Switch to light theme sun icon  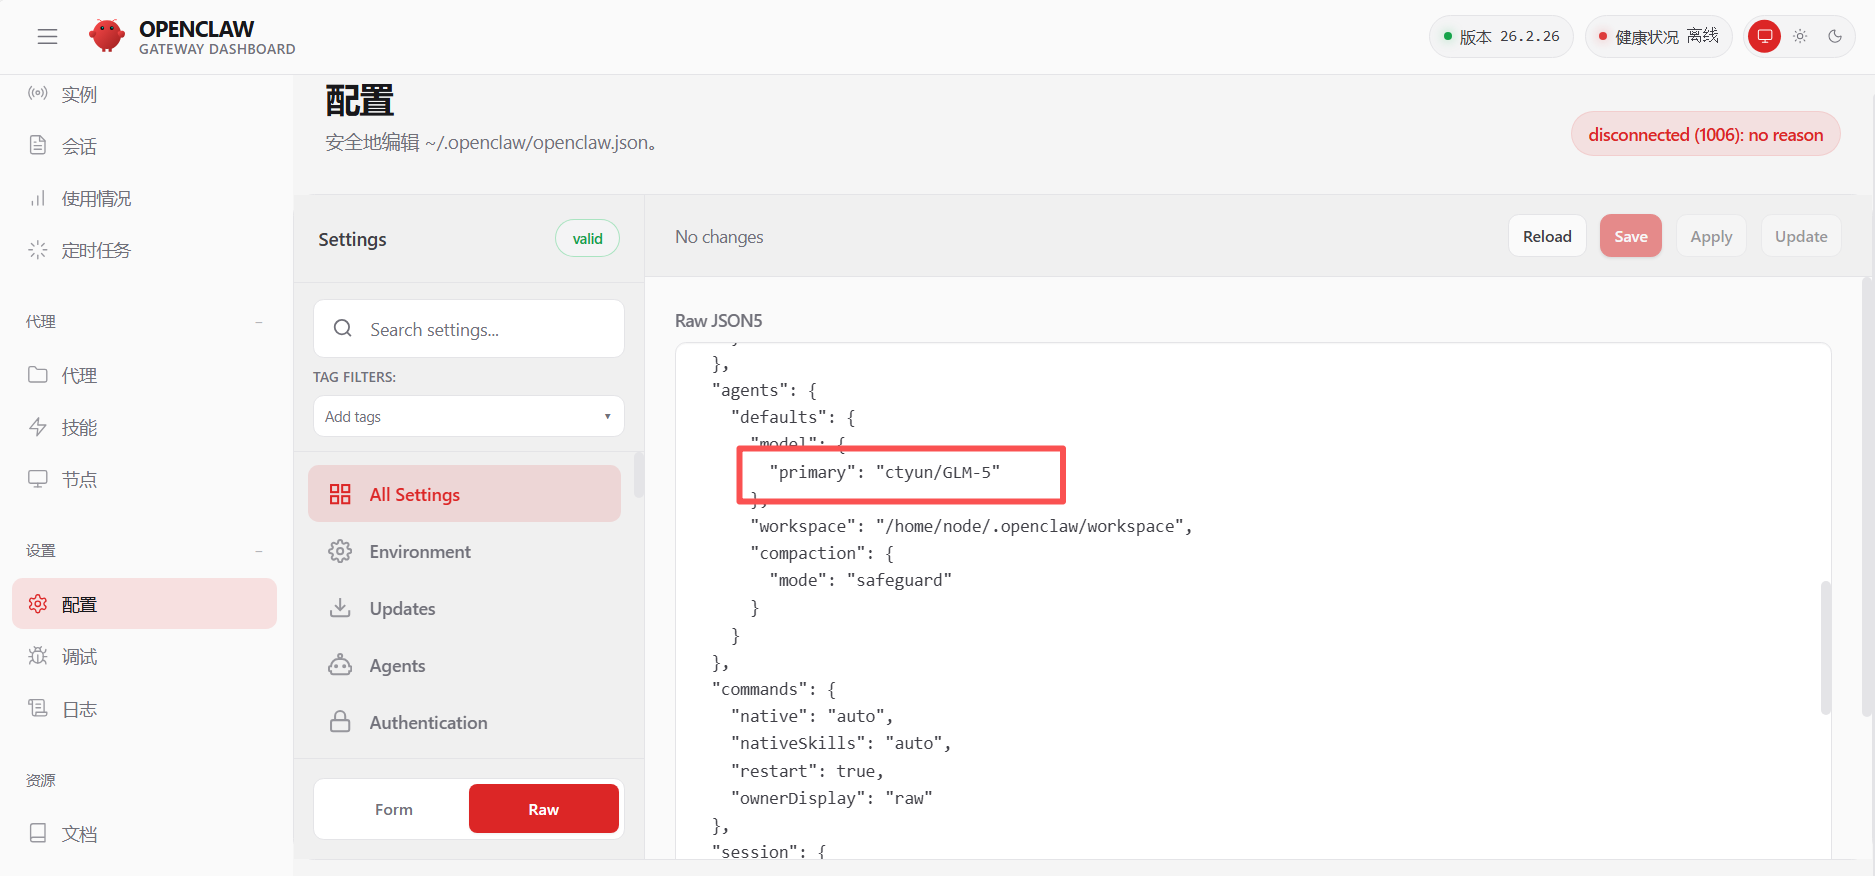point(1800,37)
